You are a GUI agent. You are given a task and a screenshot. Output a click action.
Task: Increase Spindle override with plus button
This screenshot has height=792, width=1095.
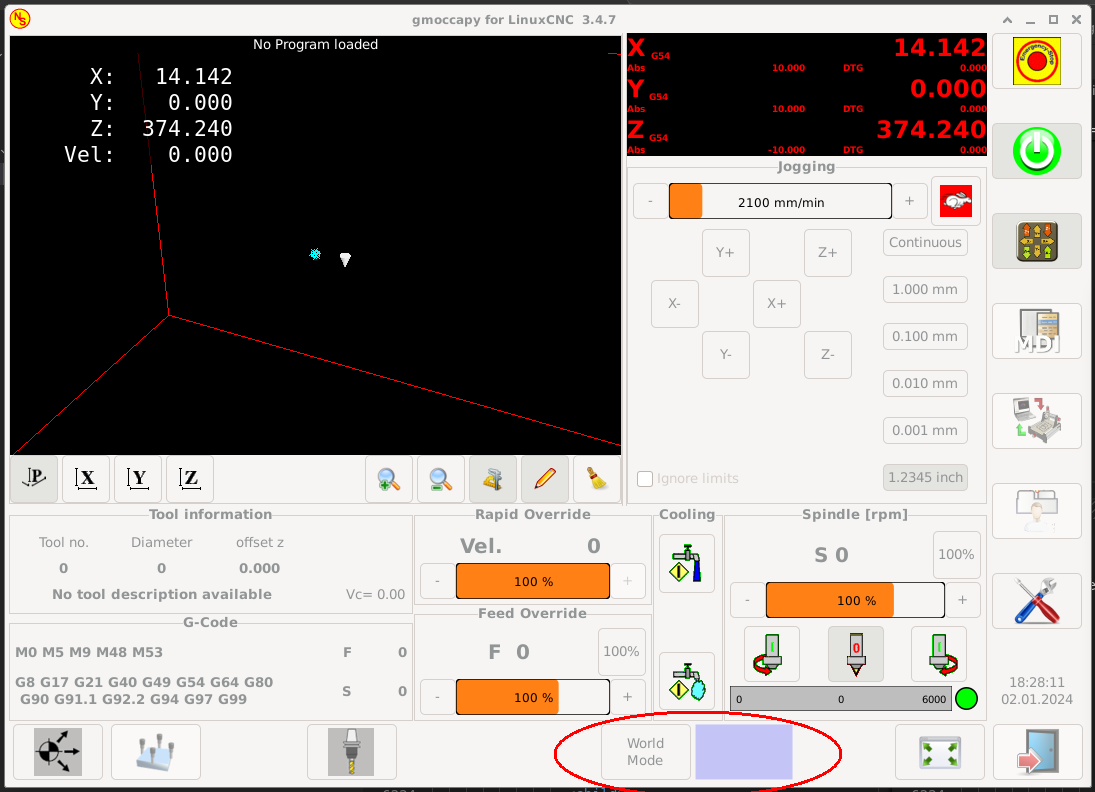pyautogui.click(x=962, y=600)
